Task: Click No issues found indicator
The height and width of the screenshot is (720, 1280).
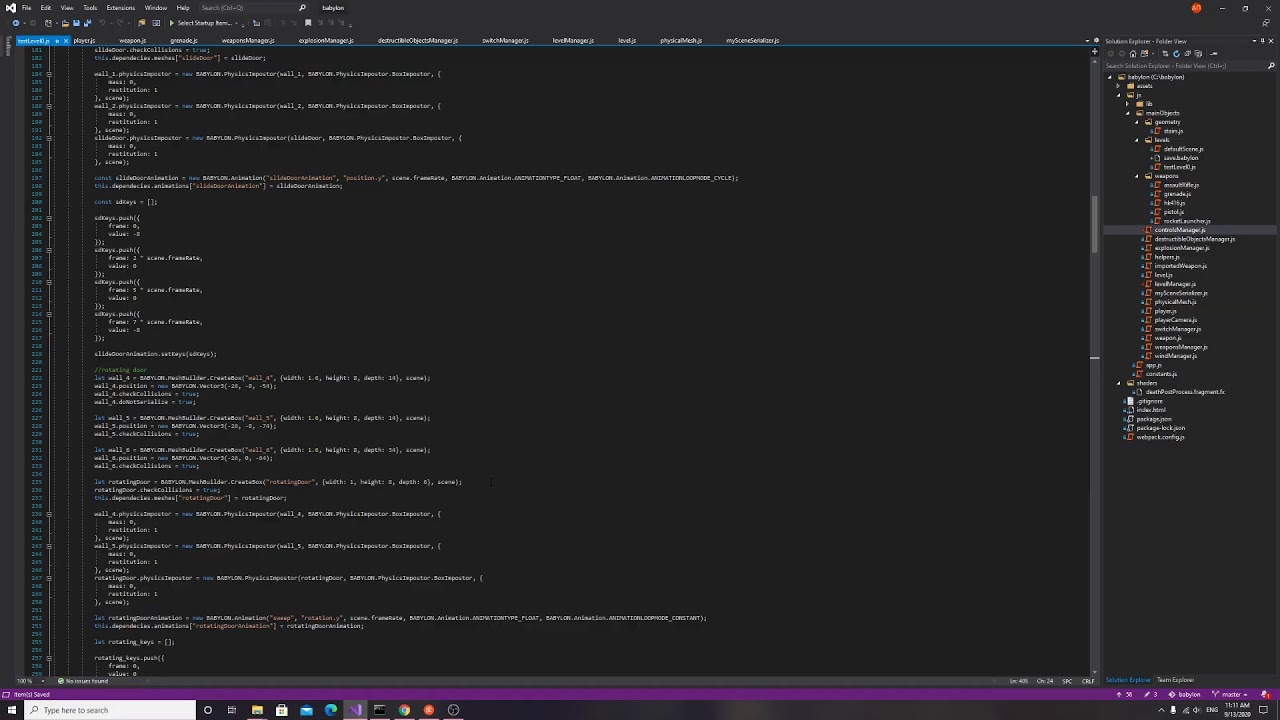Action: click(x=84, y=681)
